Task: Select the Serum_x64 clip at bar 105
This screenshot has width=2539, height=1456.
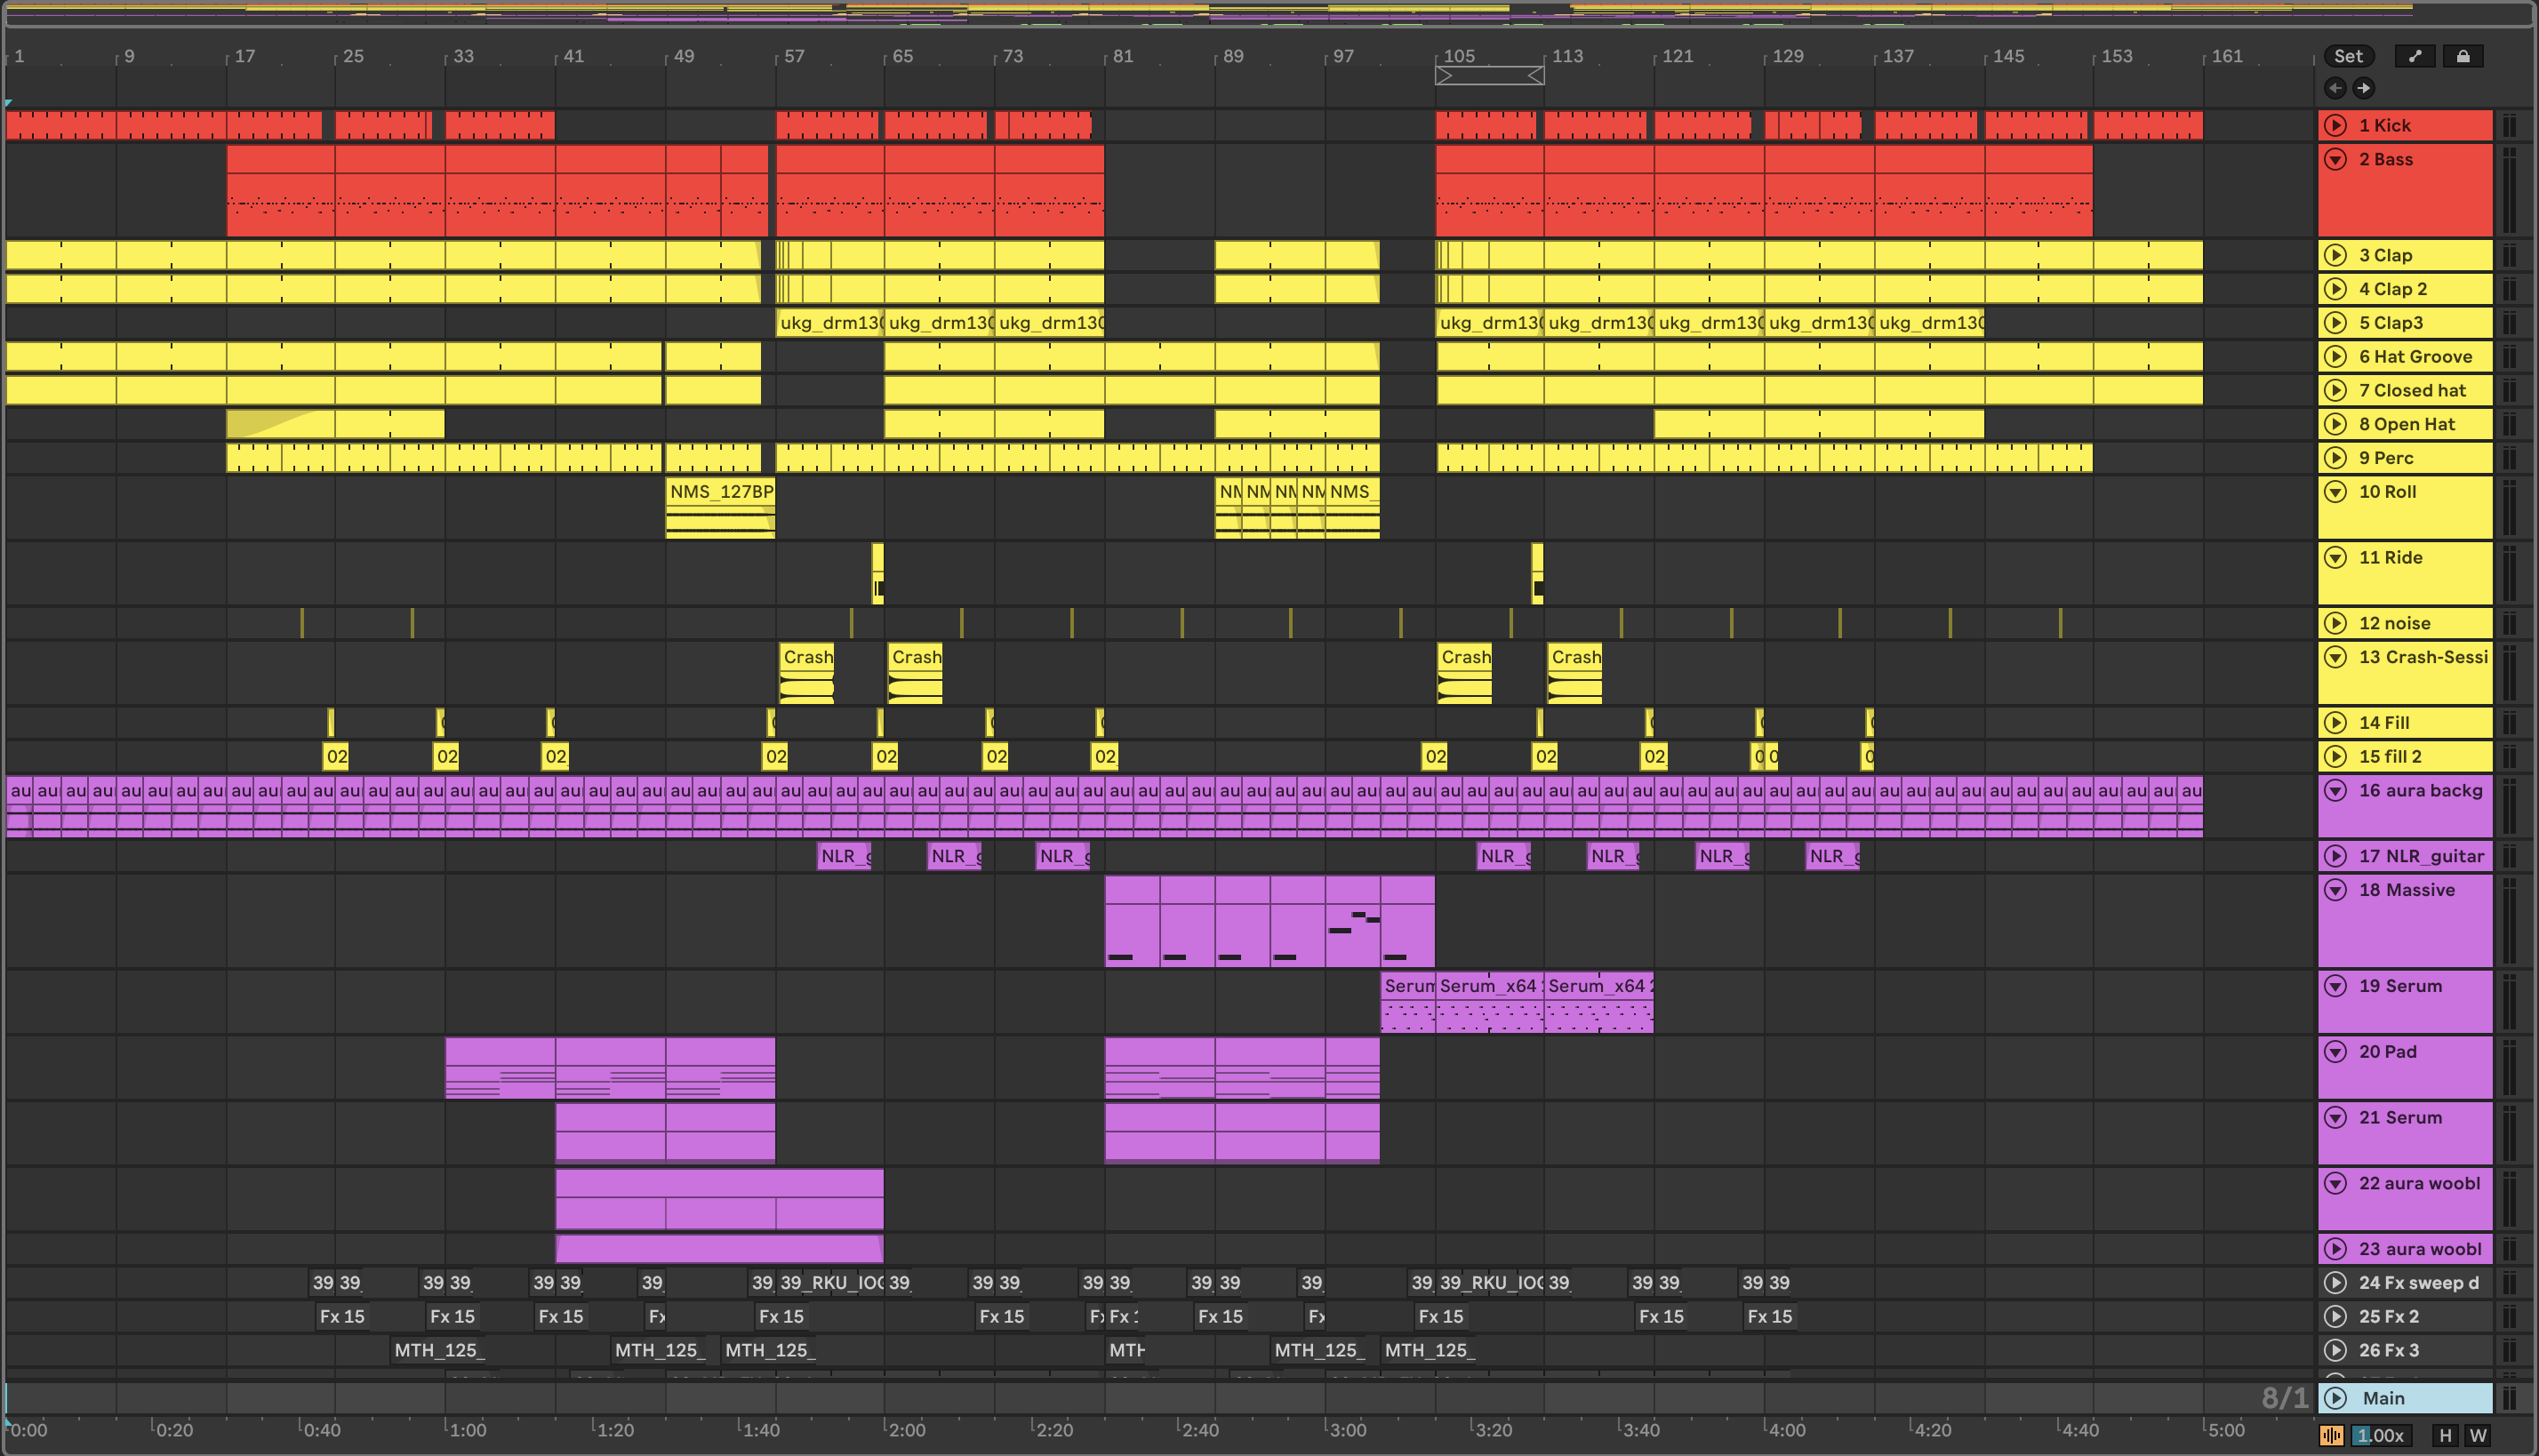Action: 1489,1002
